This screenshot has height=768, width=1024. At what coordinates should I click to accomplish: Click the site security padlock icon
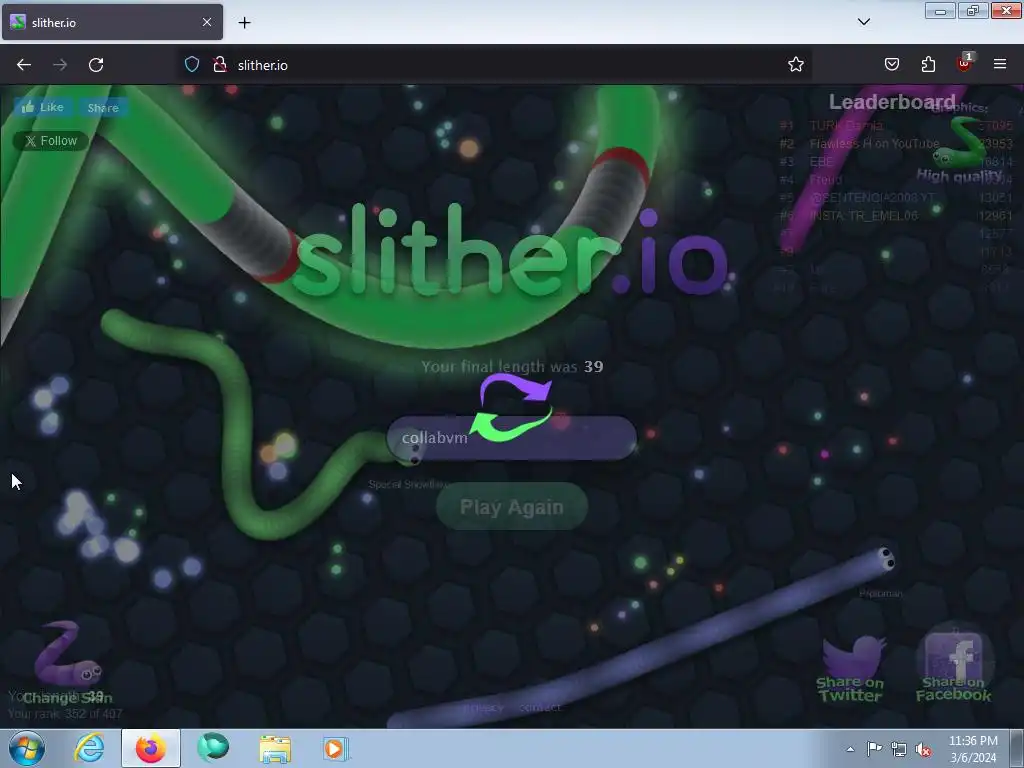(220, 65)
